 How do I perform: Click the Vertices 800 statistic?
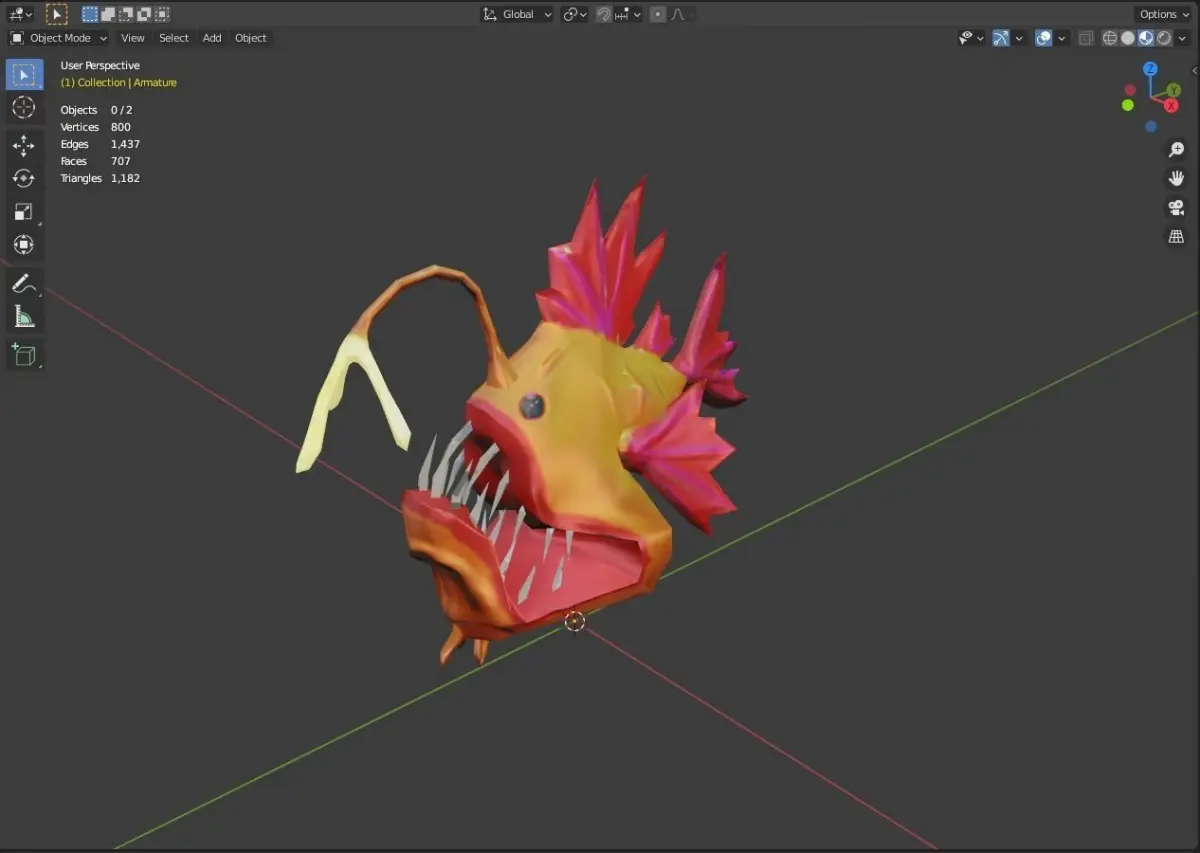96,127
